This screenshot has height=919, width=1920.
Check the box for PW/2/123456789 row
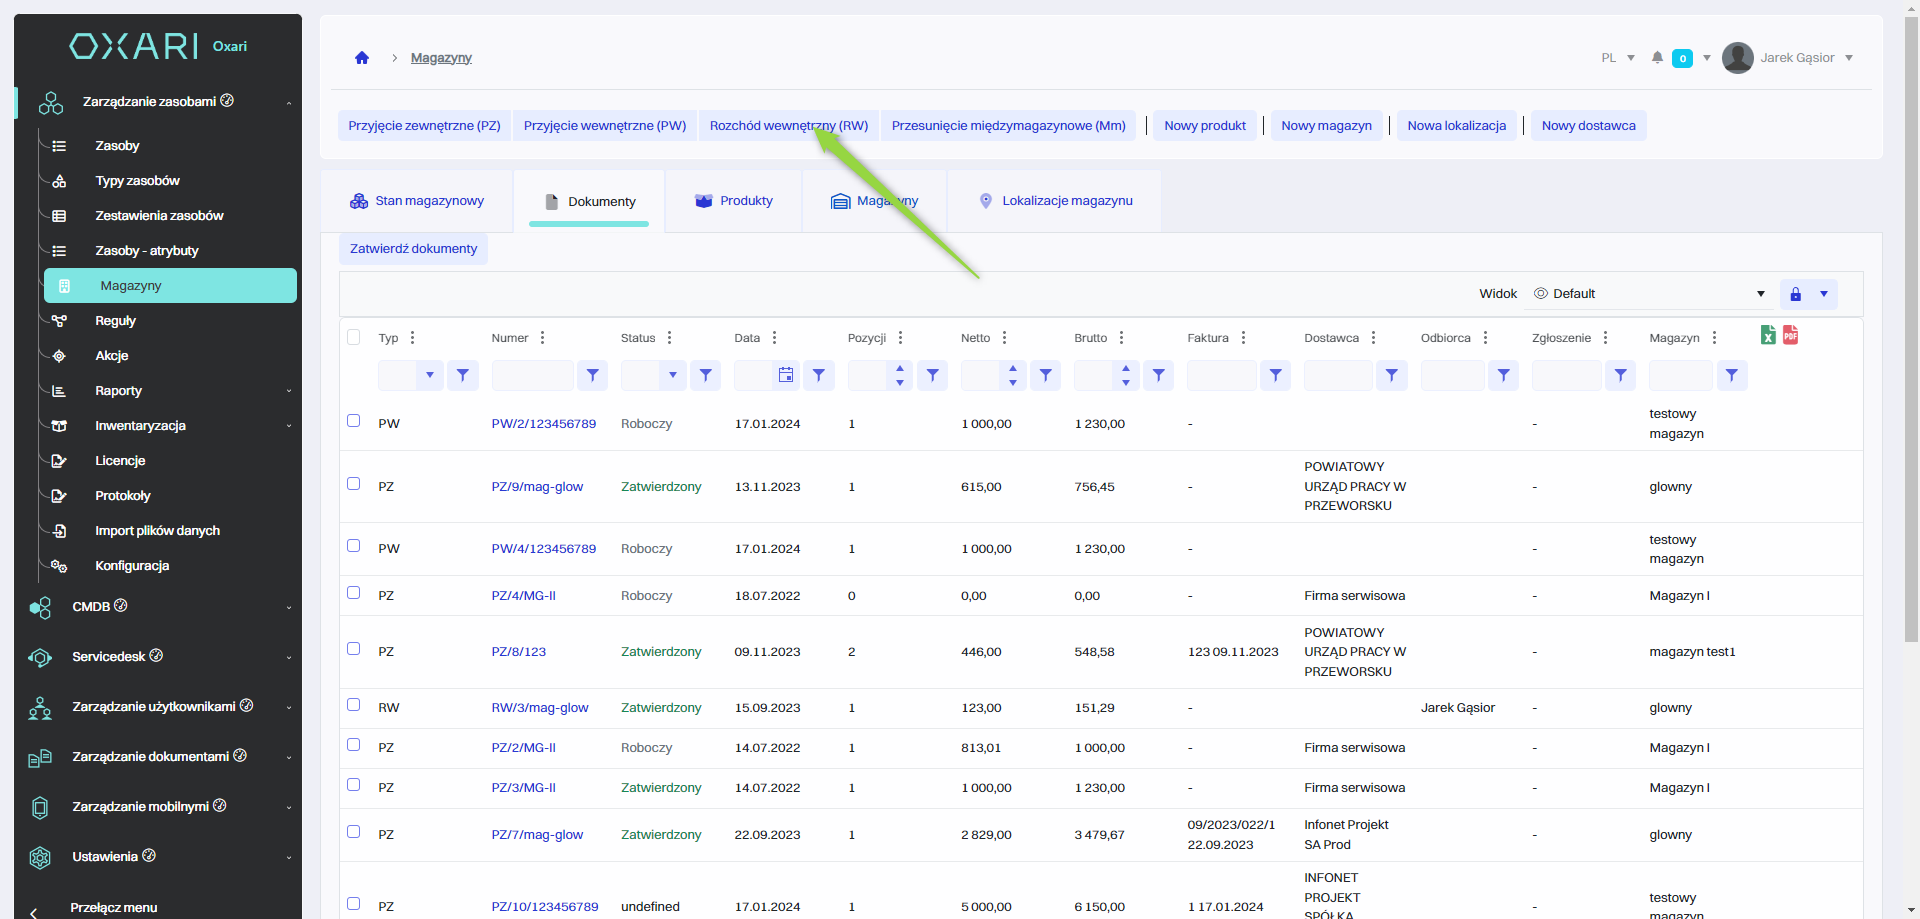pos(353,421)
